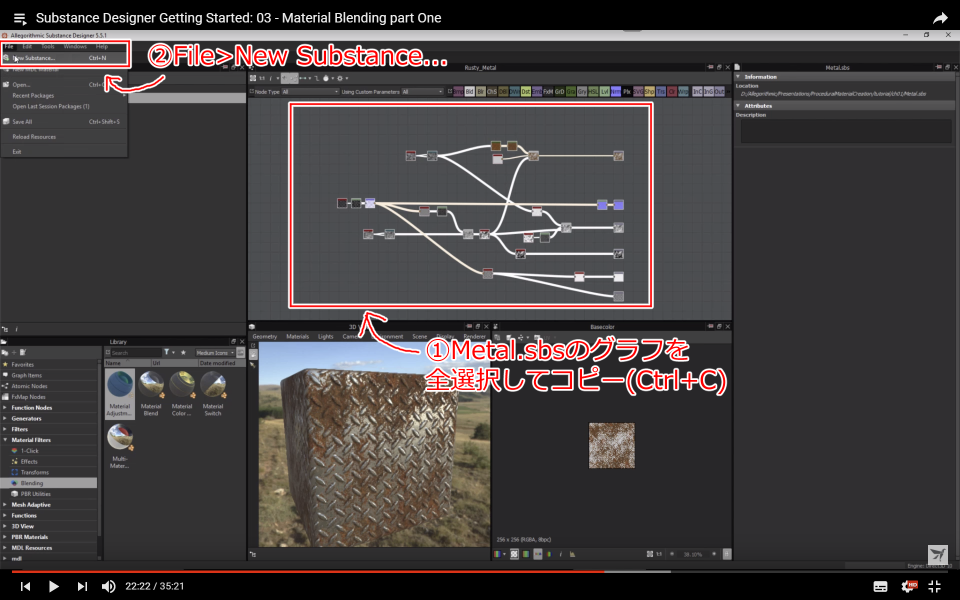Choose Exit from the File menu

pyautogui.click(x=64, y=152)
